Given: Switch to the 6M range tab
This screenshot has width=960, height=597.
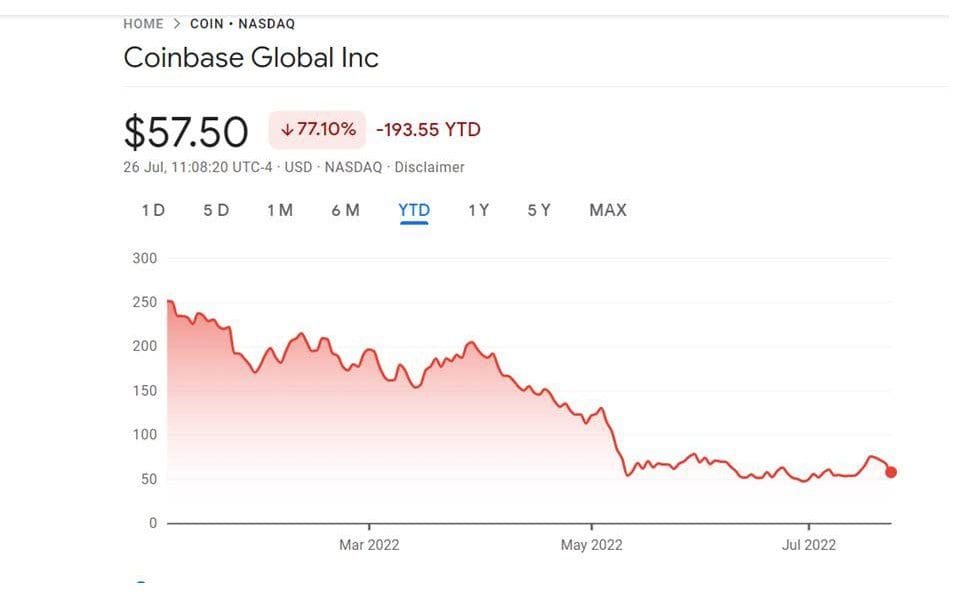Looking at the screenshot, I should pyautogui.click(x=345, y=210).
